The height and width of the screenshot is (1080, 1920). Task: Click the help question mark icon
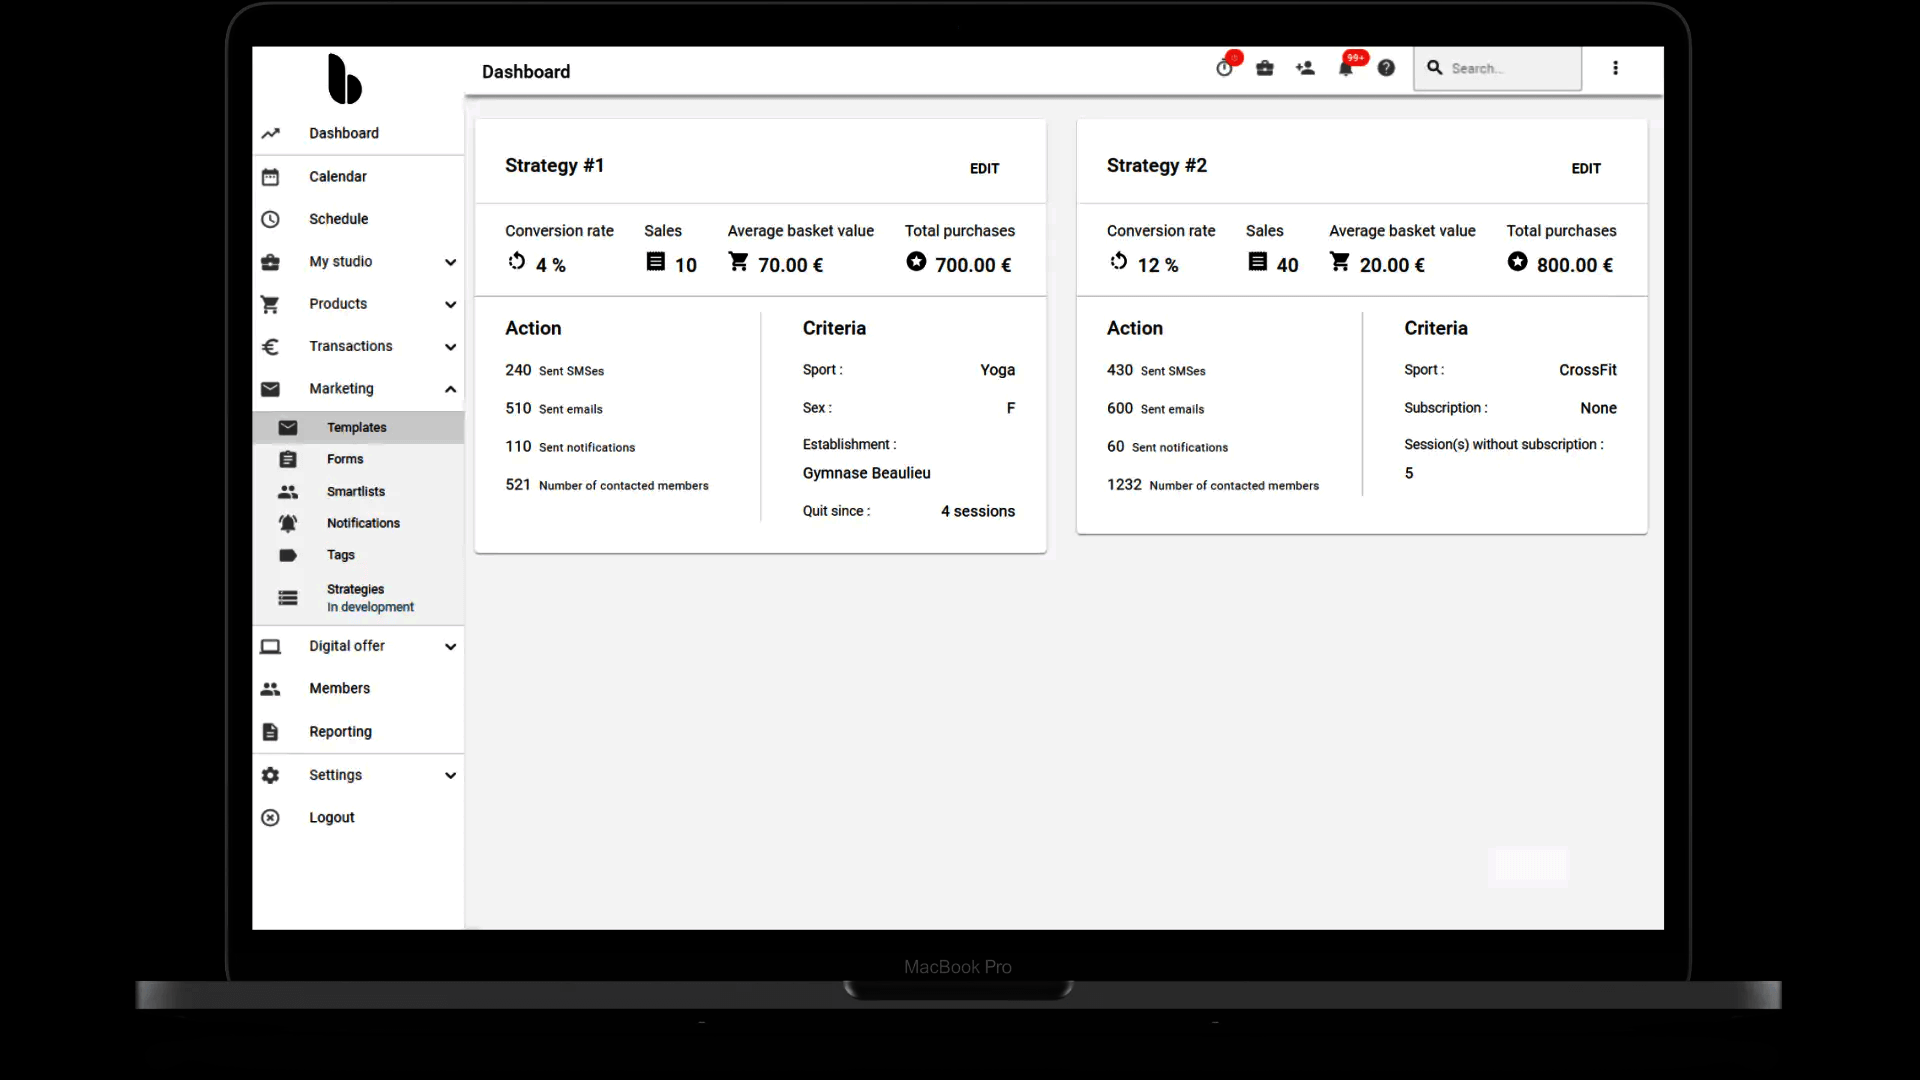tap(1386, 68)
